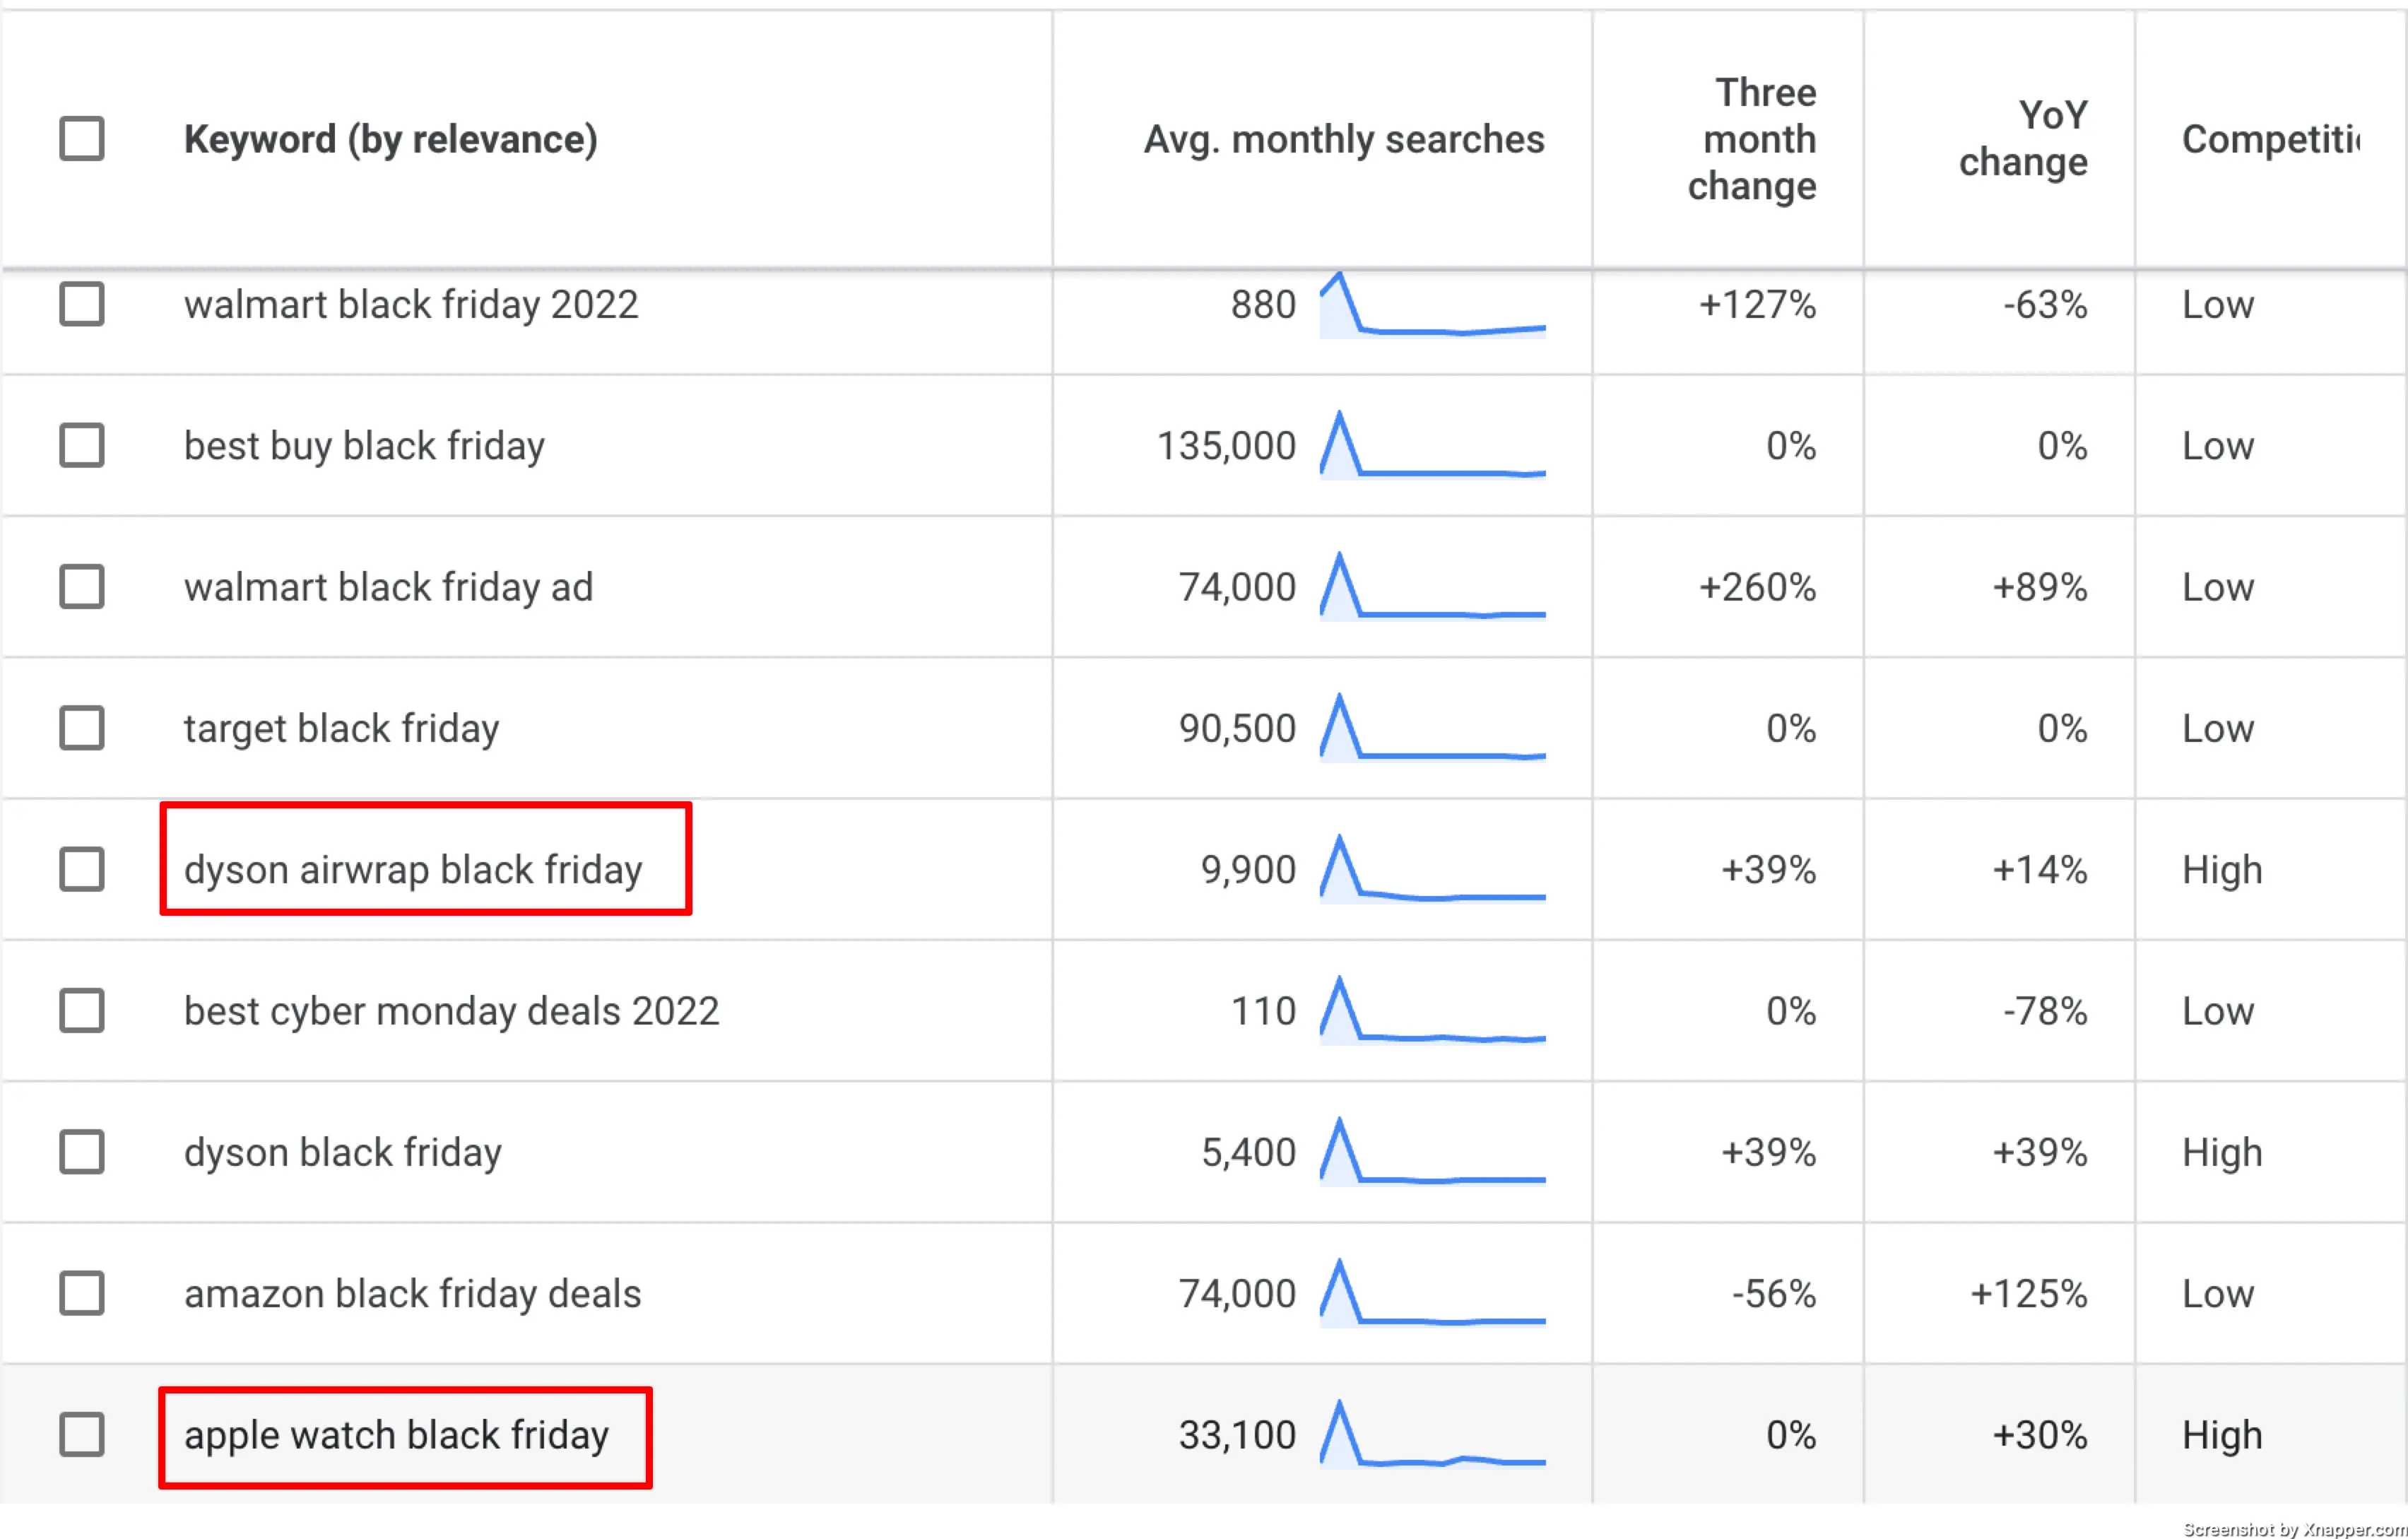Click High competition for apple watch row

click(2222, 1436)
